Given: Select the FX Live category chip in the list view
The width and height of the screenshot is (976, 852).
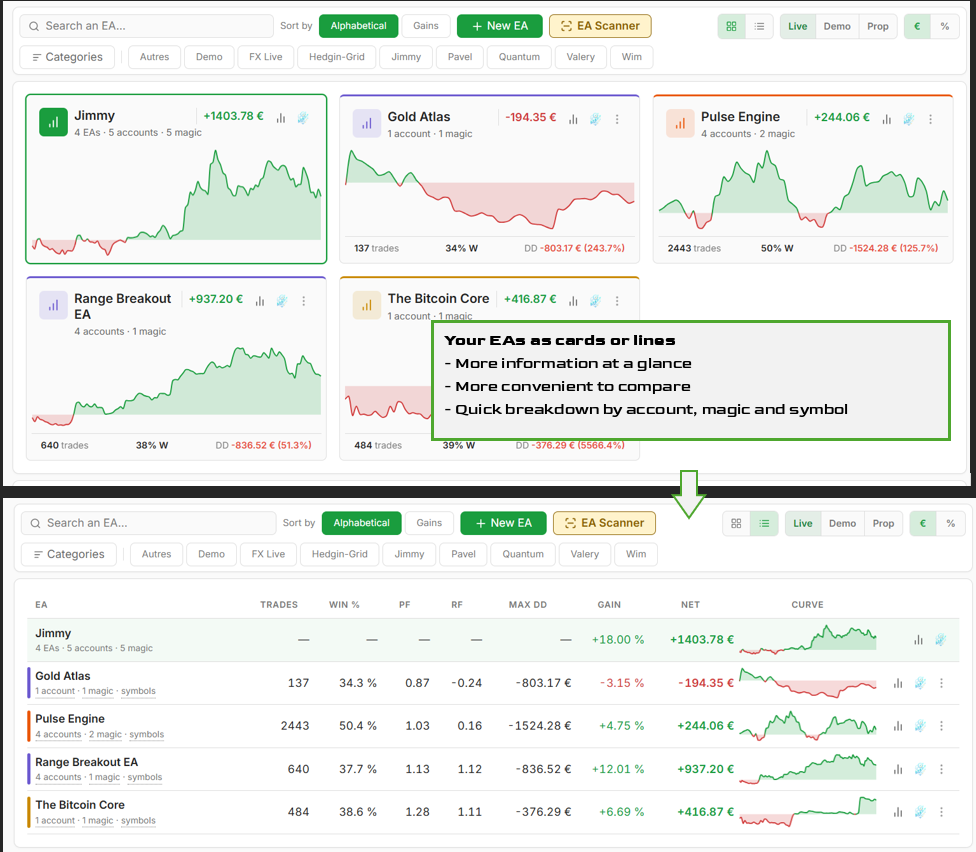Looking at the screenshot, I should coord(268,554).
